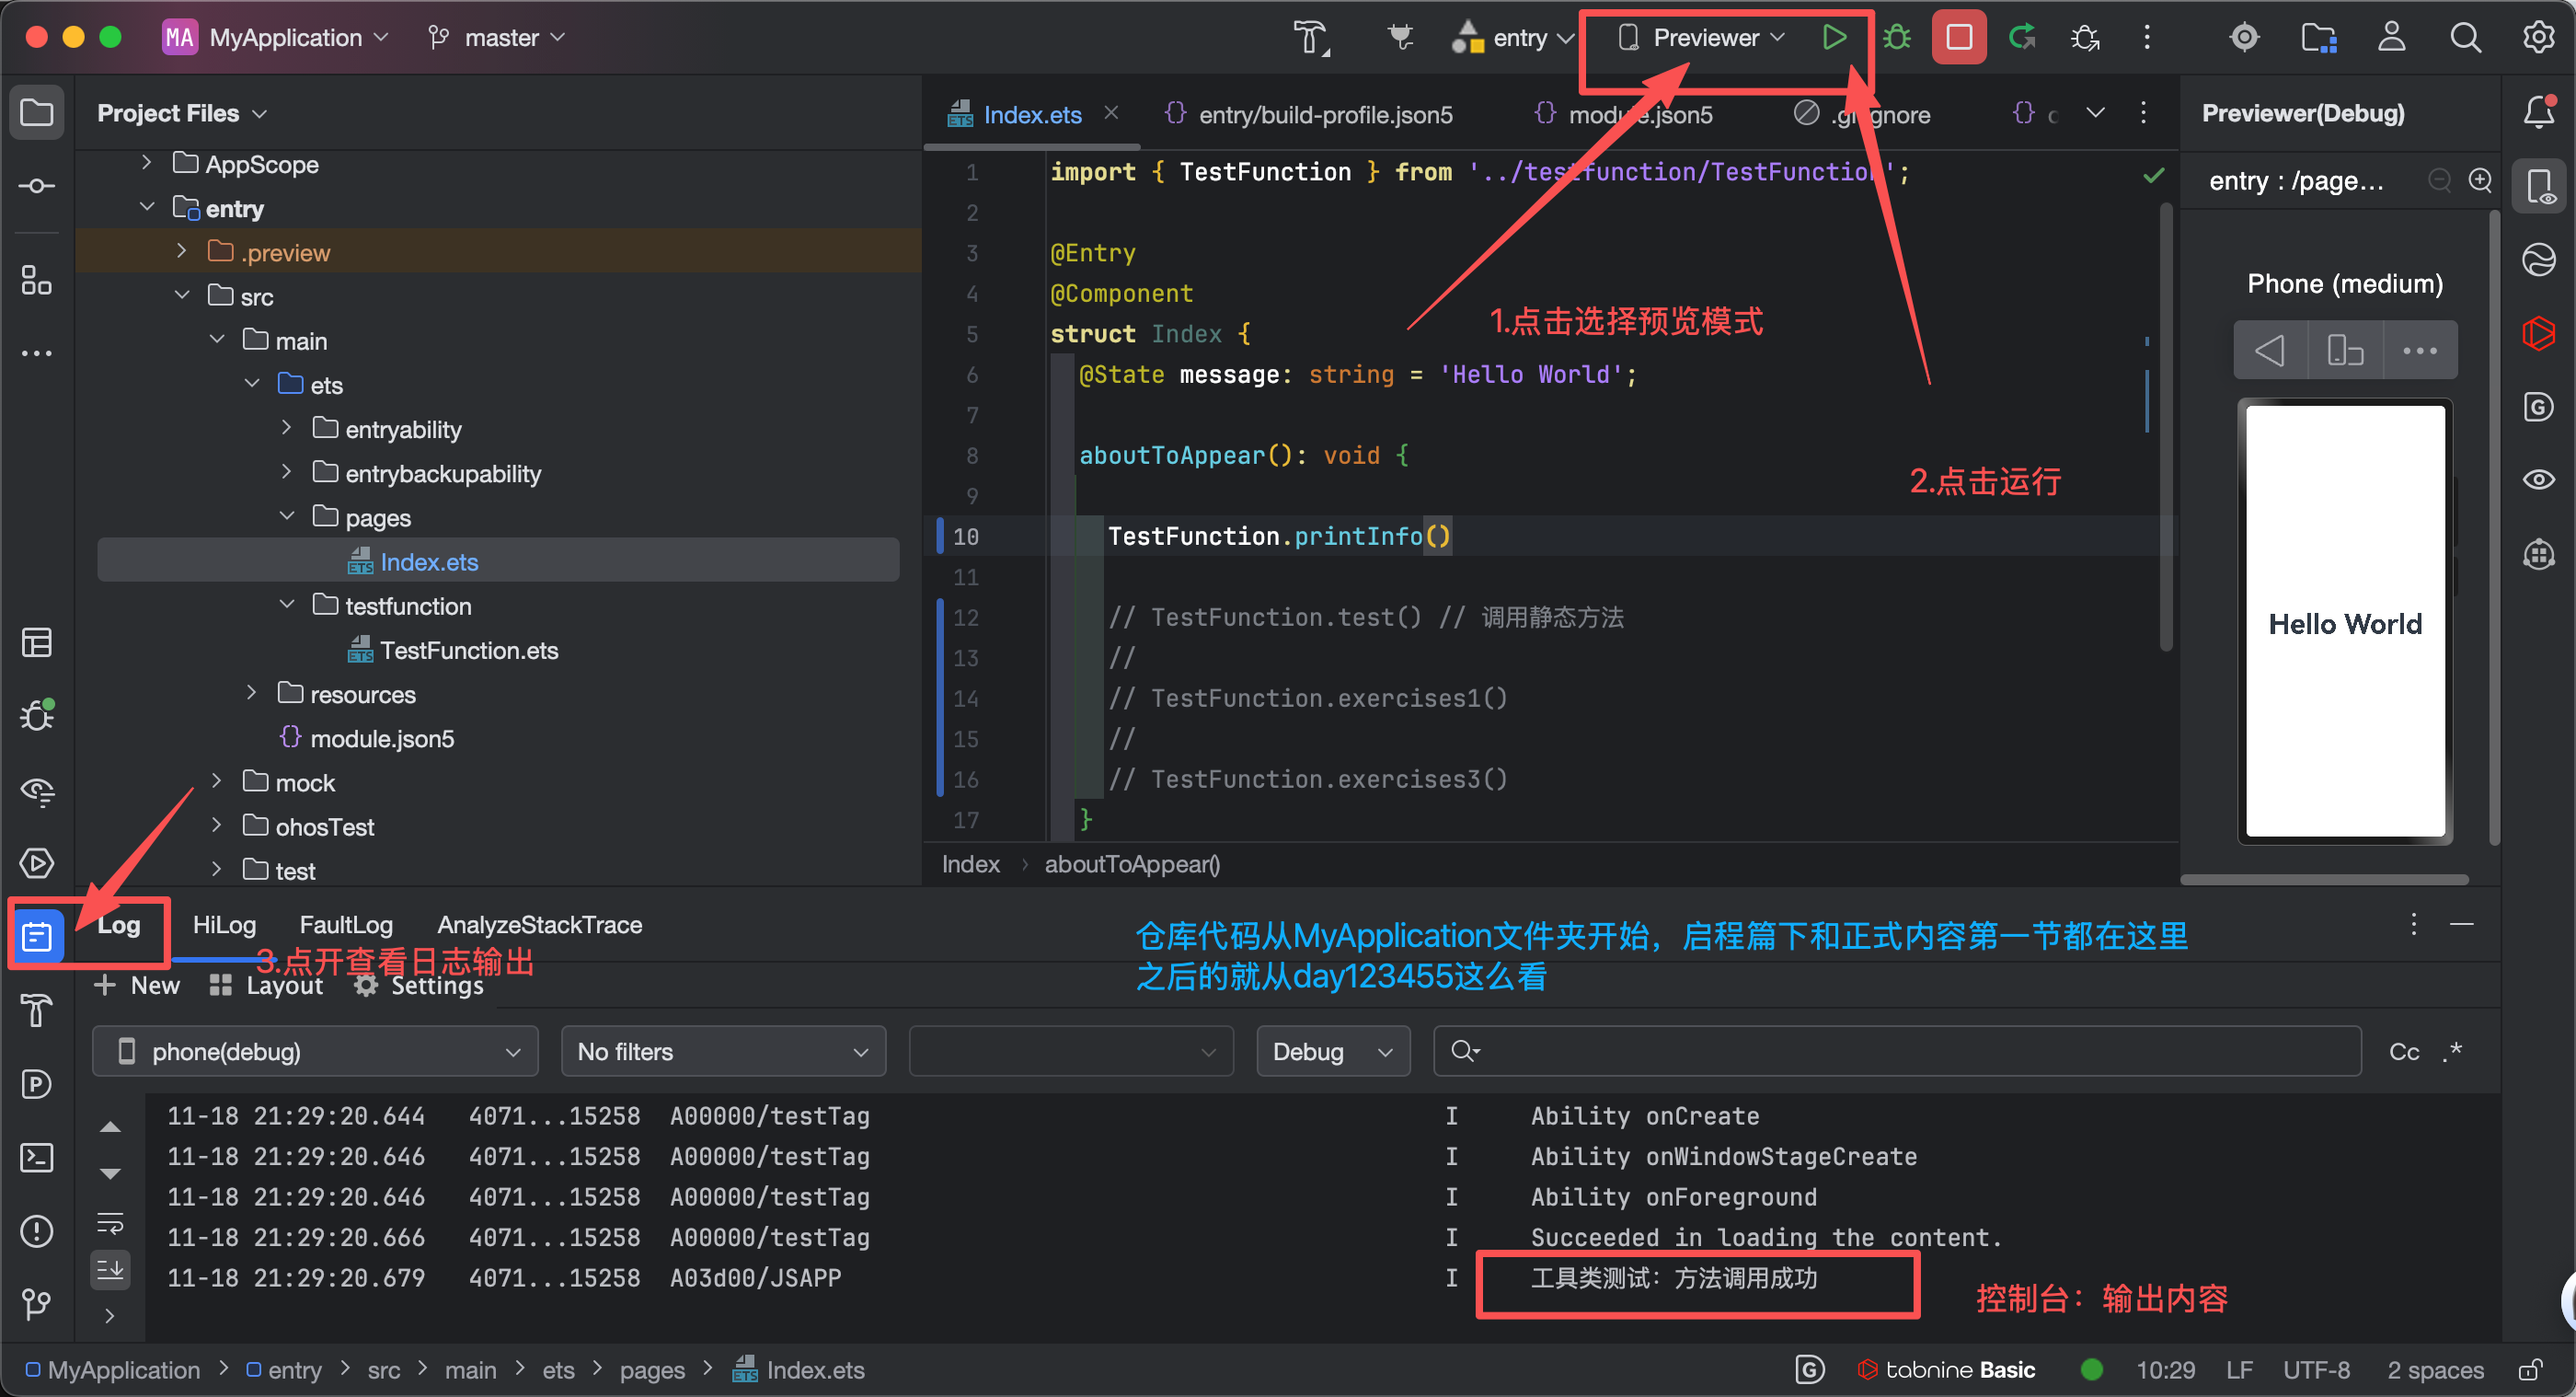2576x1397 pixels.
Task: Expand the resources folder
Action: tap(252, 693)
